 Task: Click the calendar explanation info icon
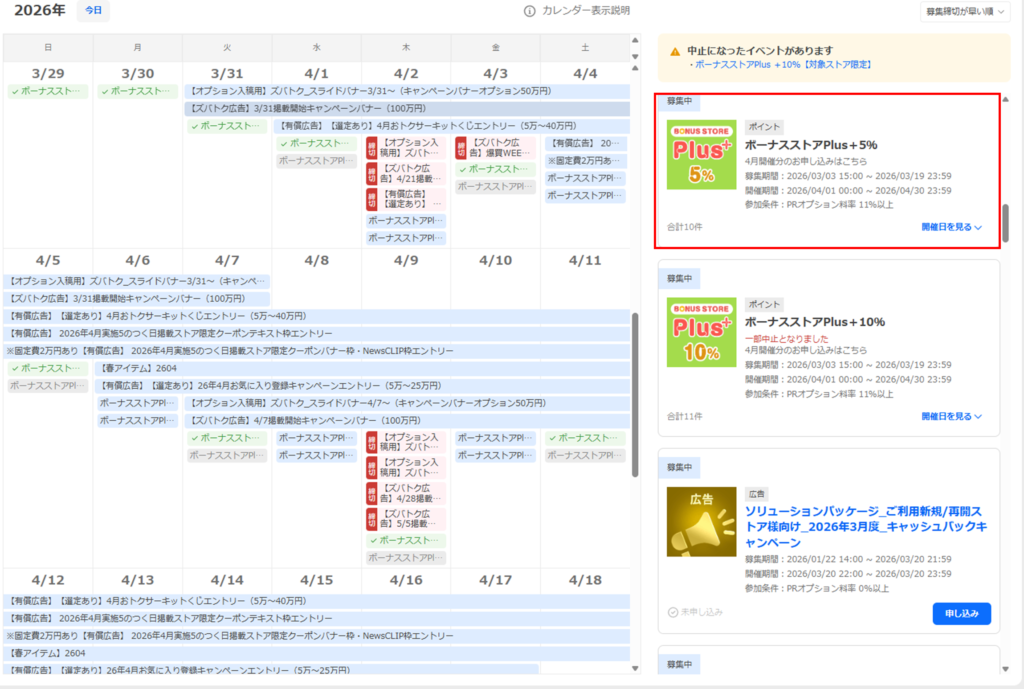tap(530, 11)
